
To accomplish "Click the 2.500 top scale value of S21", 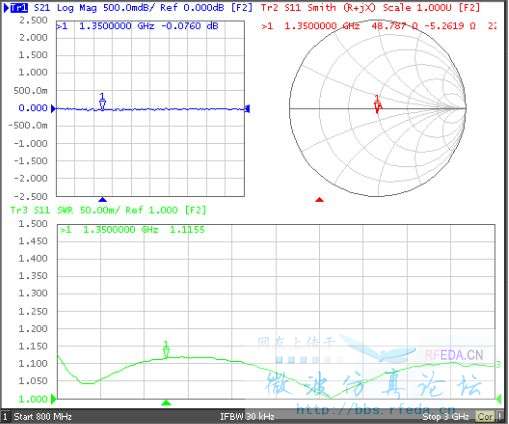I will (33, 20).
